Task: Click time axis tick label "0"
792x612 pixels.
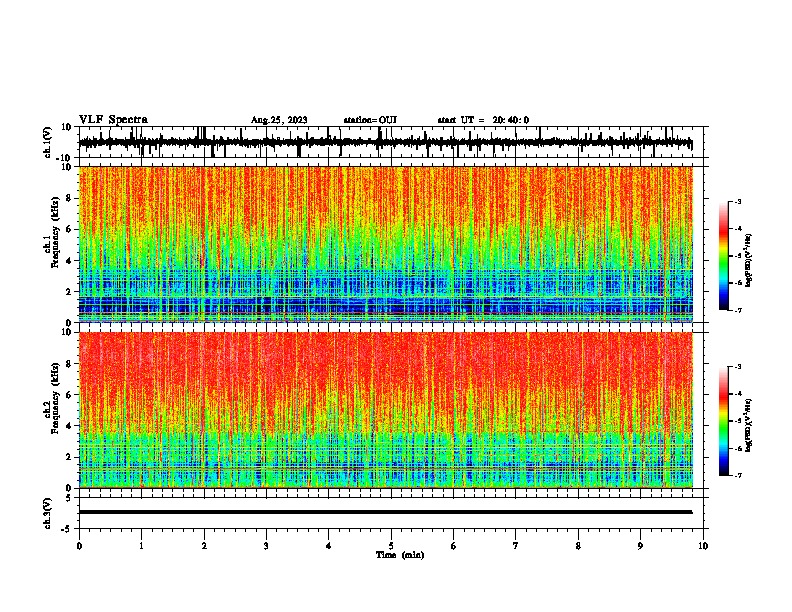Action: click(x=79, y=546)
